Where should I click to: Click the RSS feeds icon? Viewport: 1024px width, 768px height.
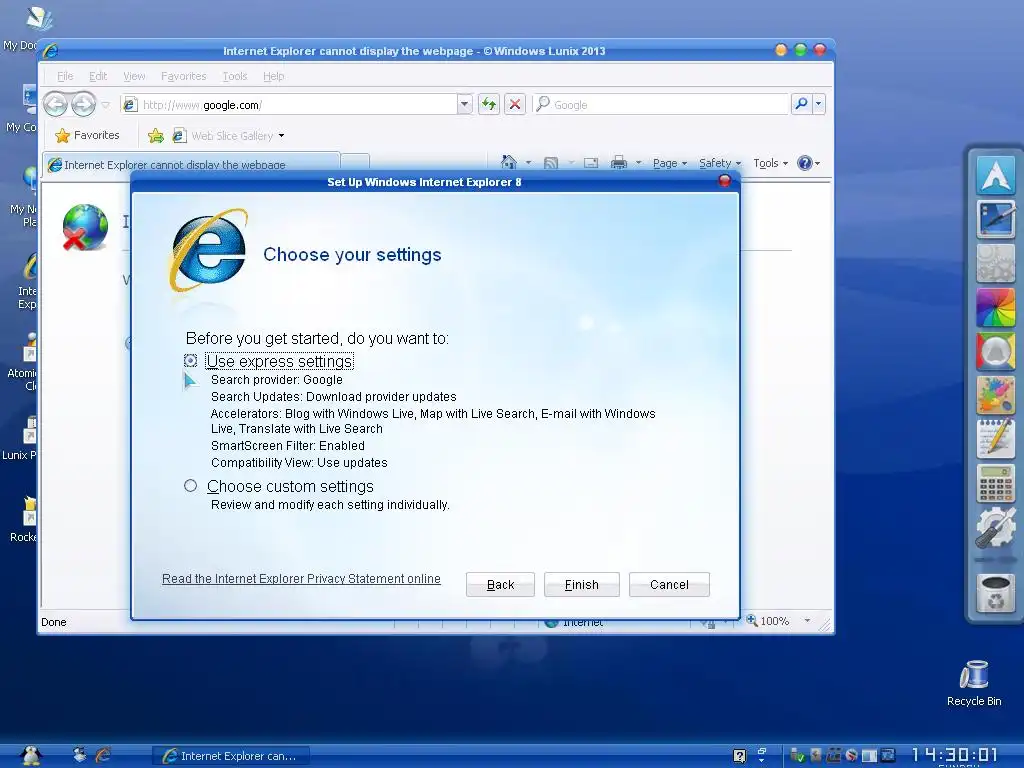pos(551,163)
